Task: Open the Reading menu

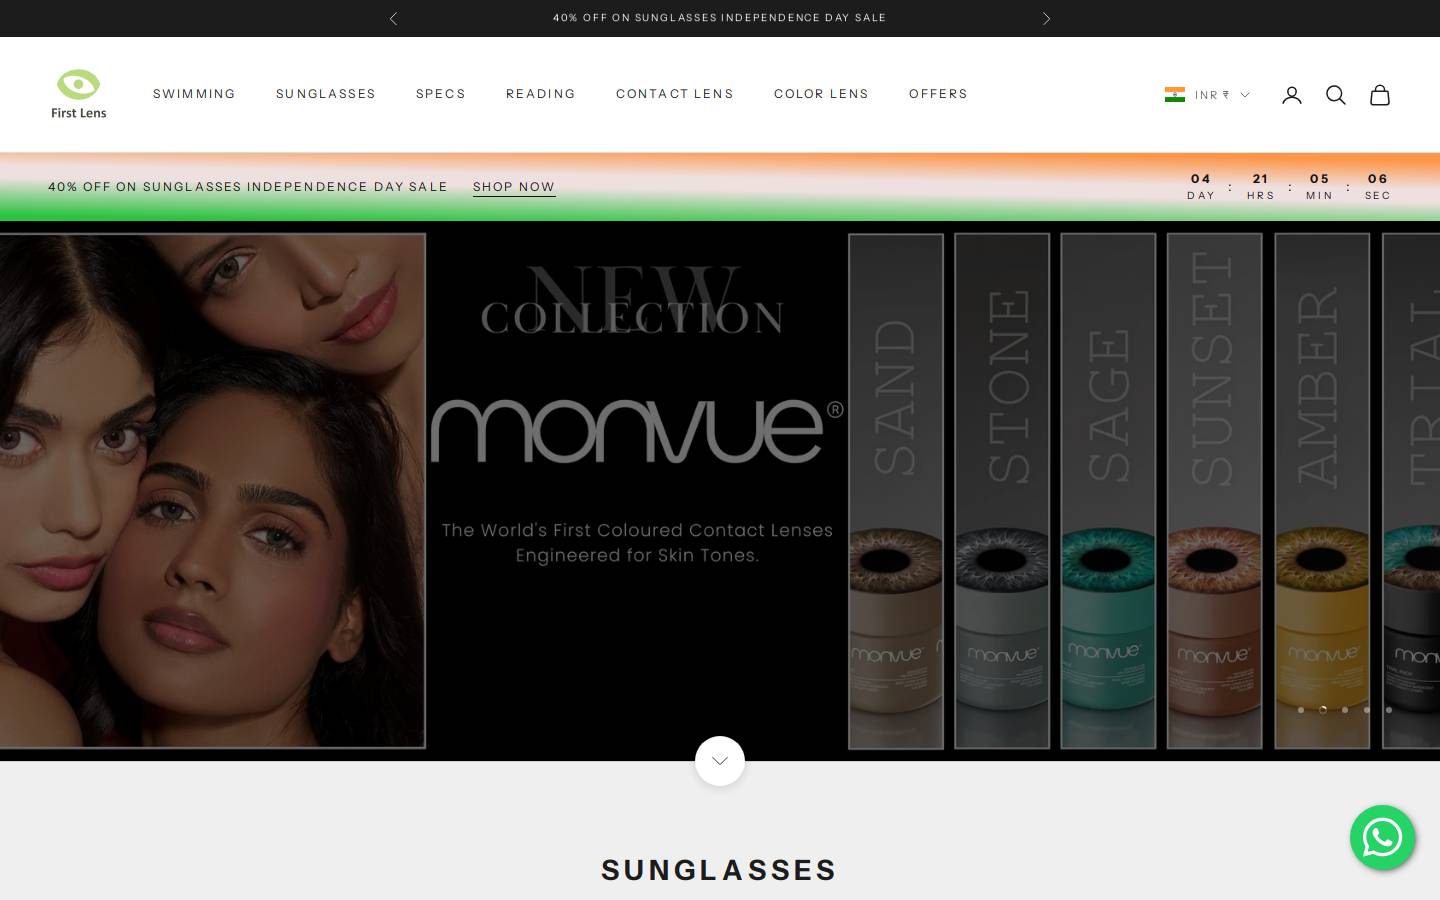Action: click(x=541, y=94)
